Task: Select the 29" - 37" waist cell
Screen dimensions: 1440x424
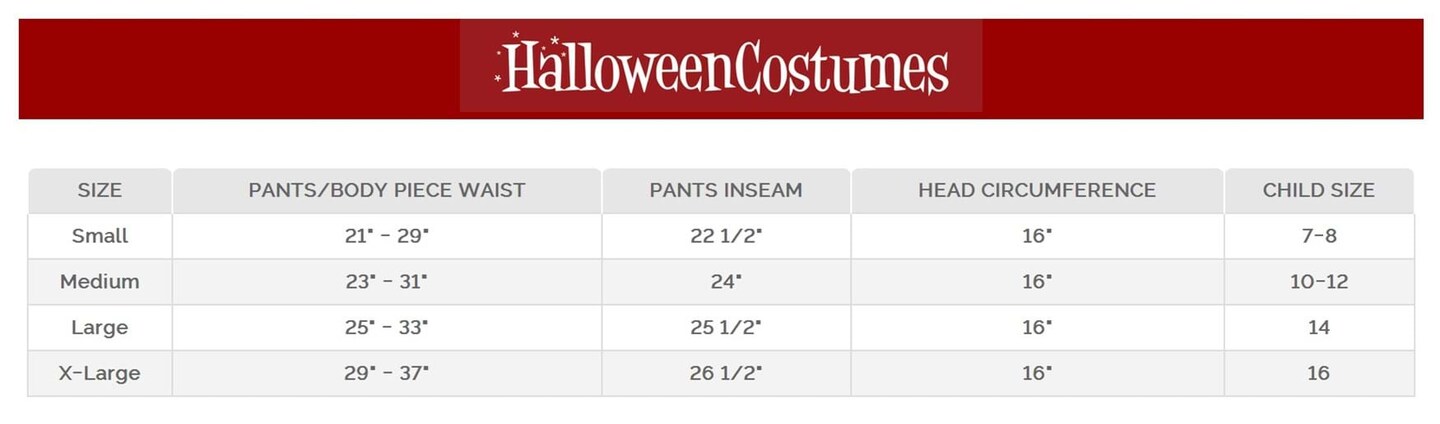Action: click(x=387, y=373)
